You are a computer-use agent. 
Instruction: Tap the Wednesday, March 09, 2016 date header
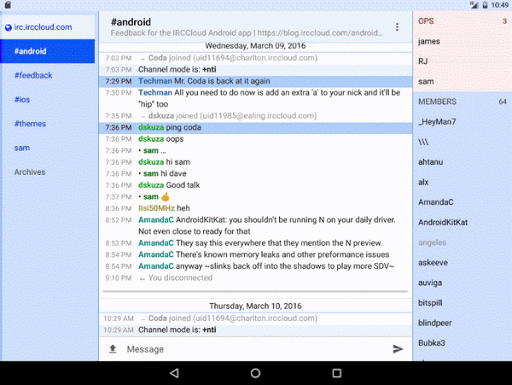tap(255, 46)
